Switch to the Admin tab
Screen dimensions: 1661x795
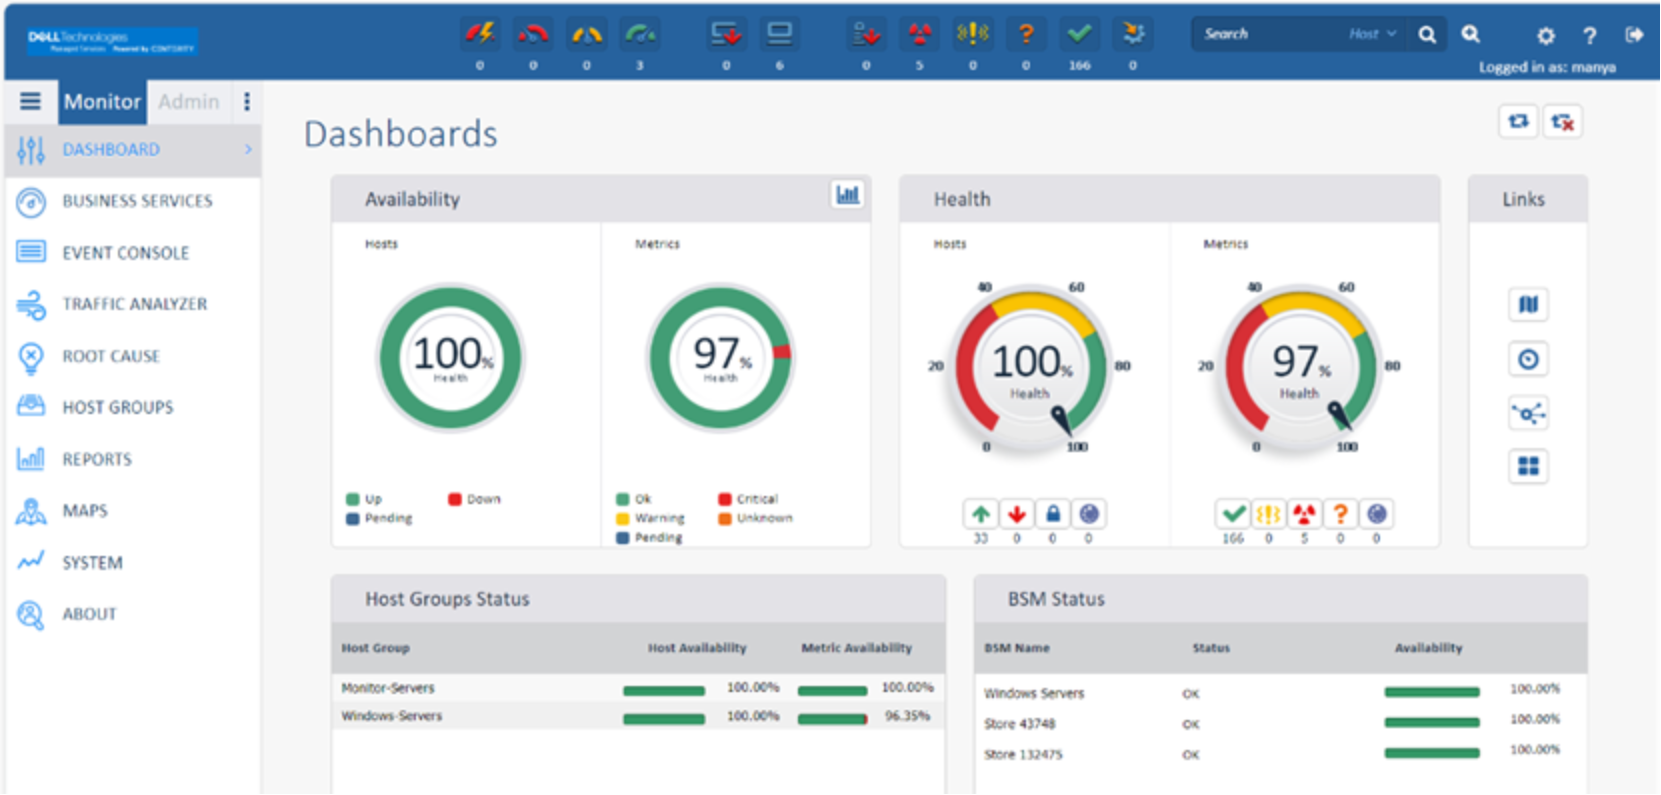(188, 102)
